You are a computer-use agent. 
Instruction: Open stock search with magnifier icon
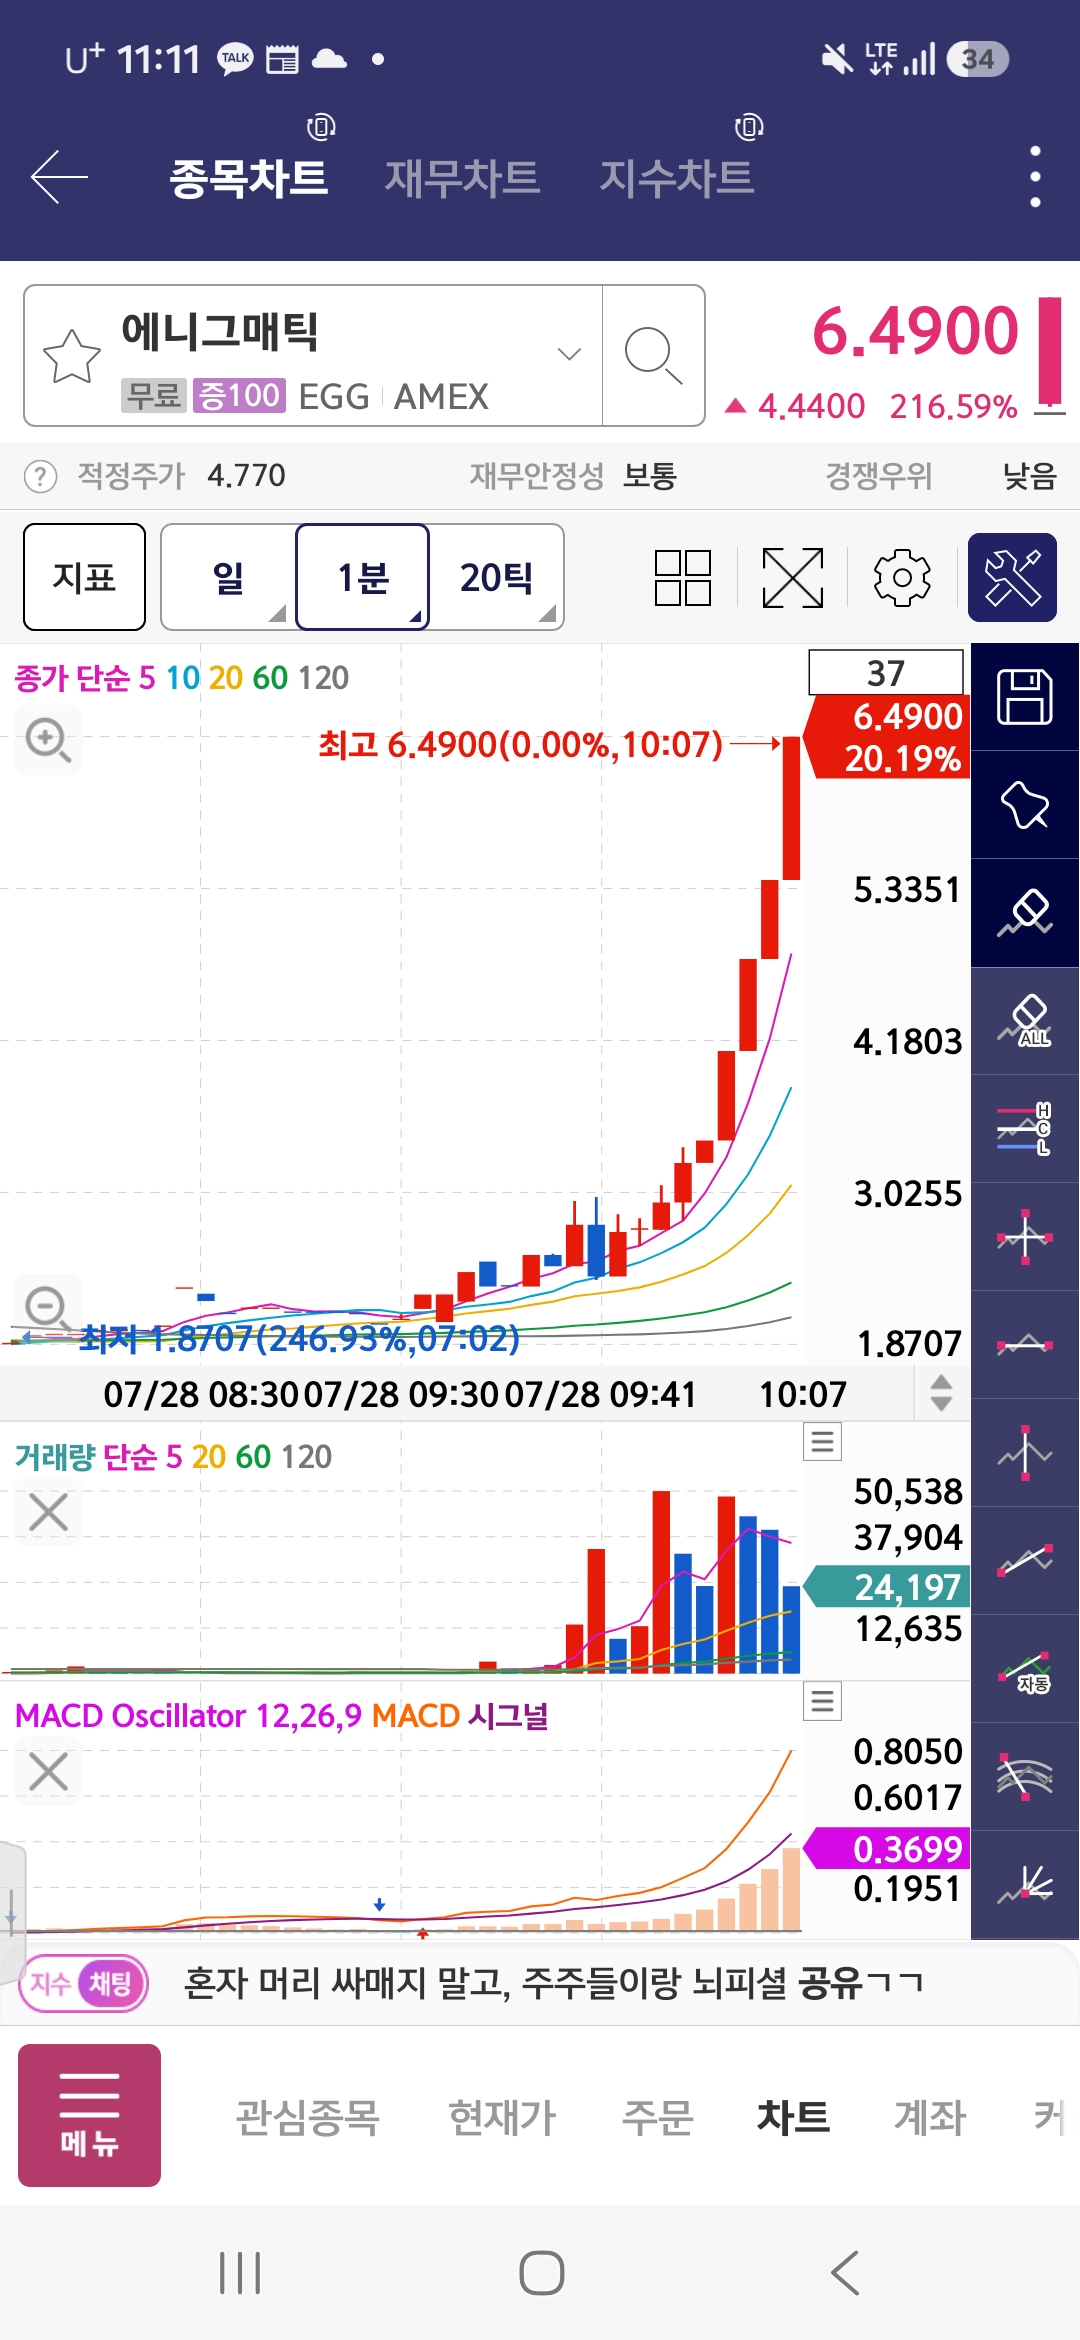coord(653,355)
